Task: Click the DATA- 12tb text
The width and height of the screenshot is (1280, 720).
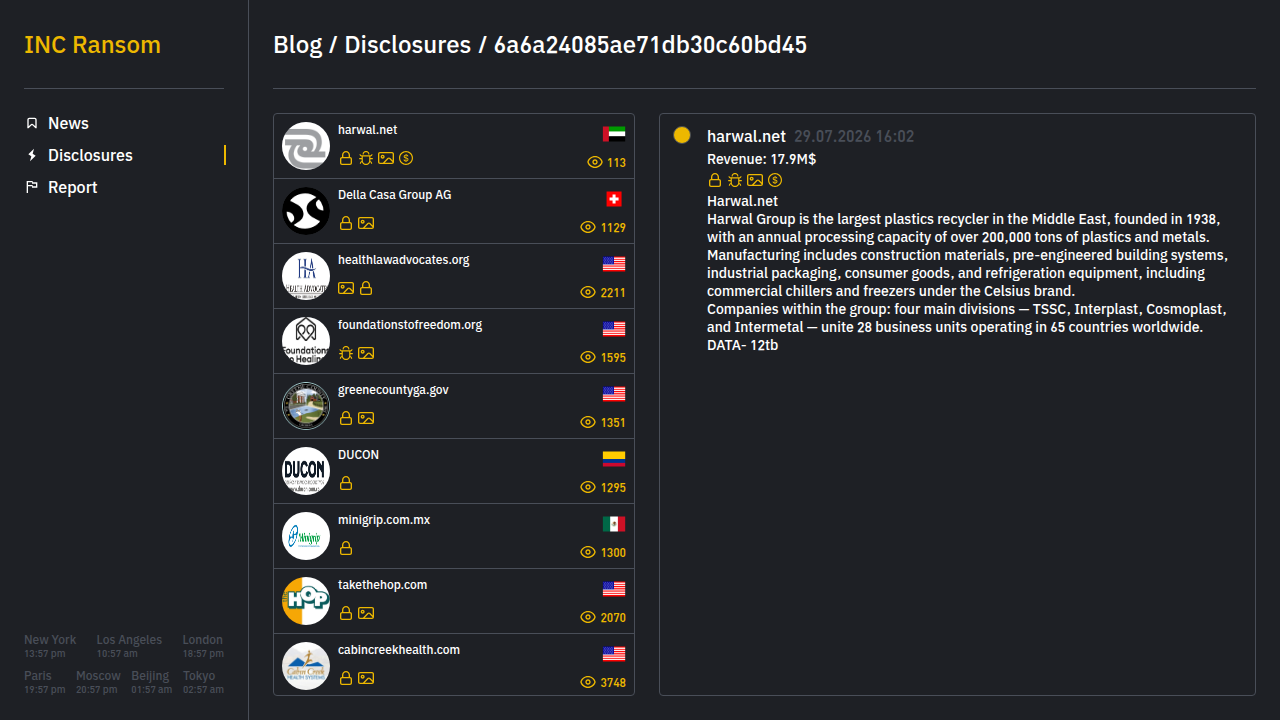Action: click(743, 345)
